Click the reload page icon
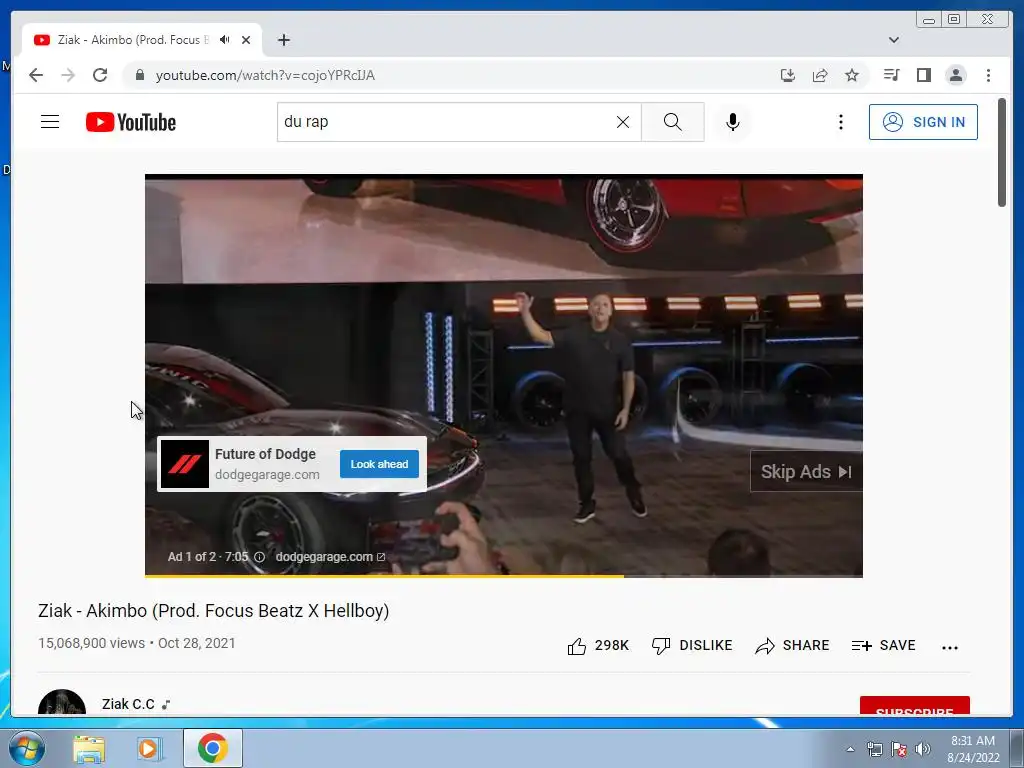This screenshot has height=768, width=1024. pyautogui.click(x=100, y=75)
